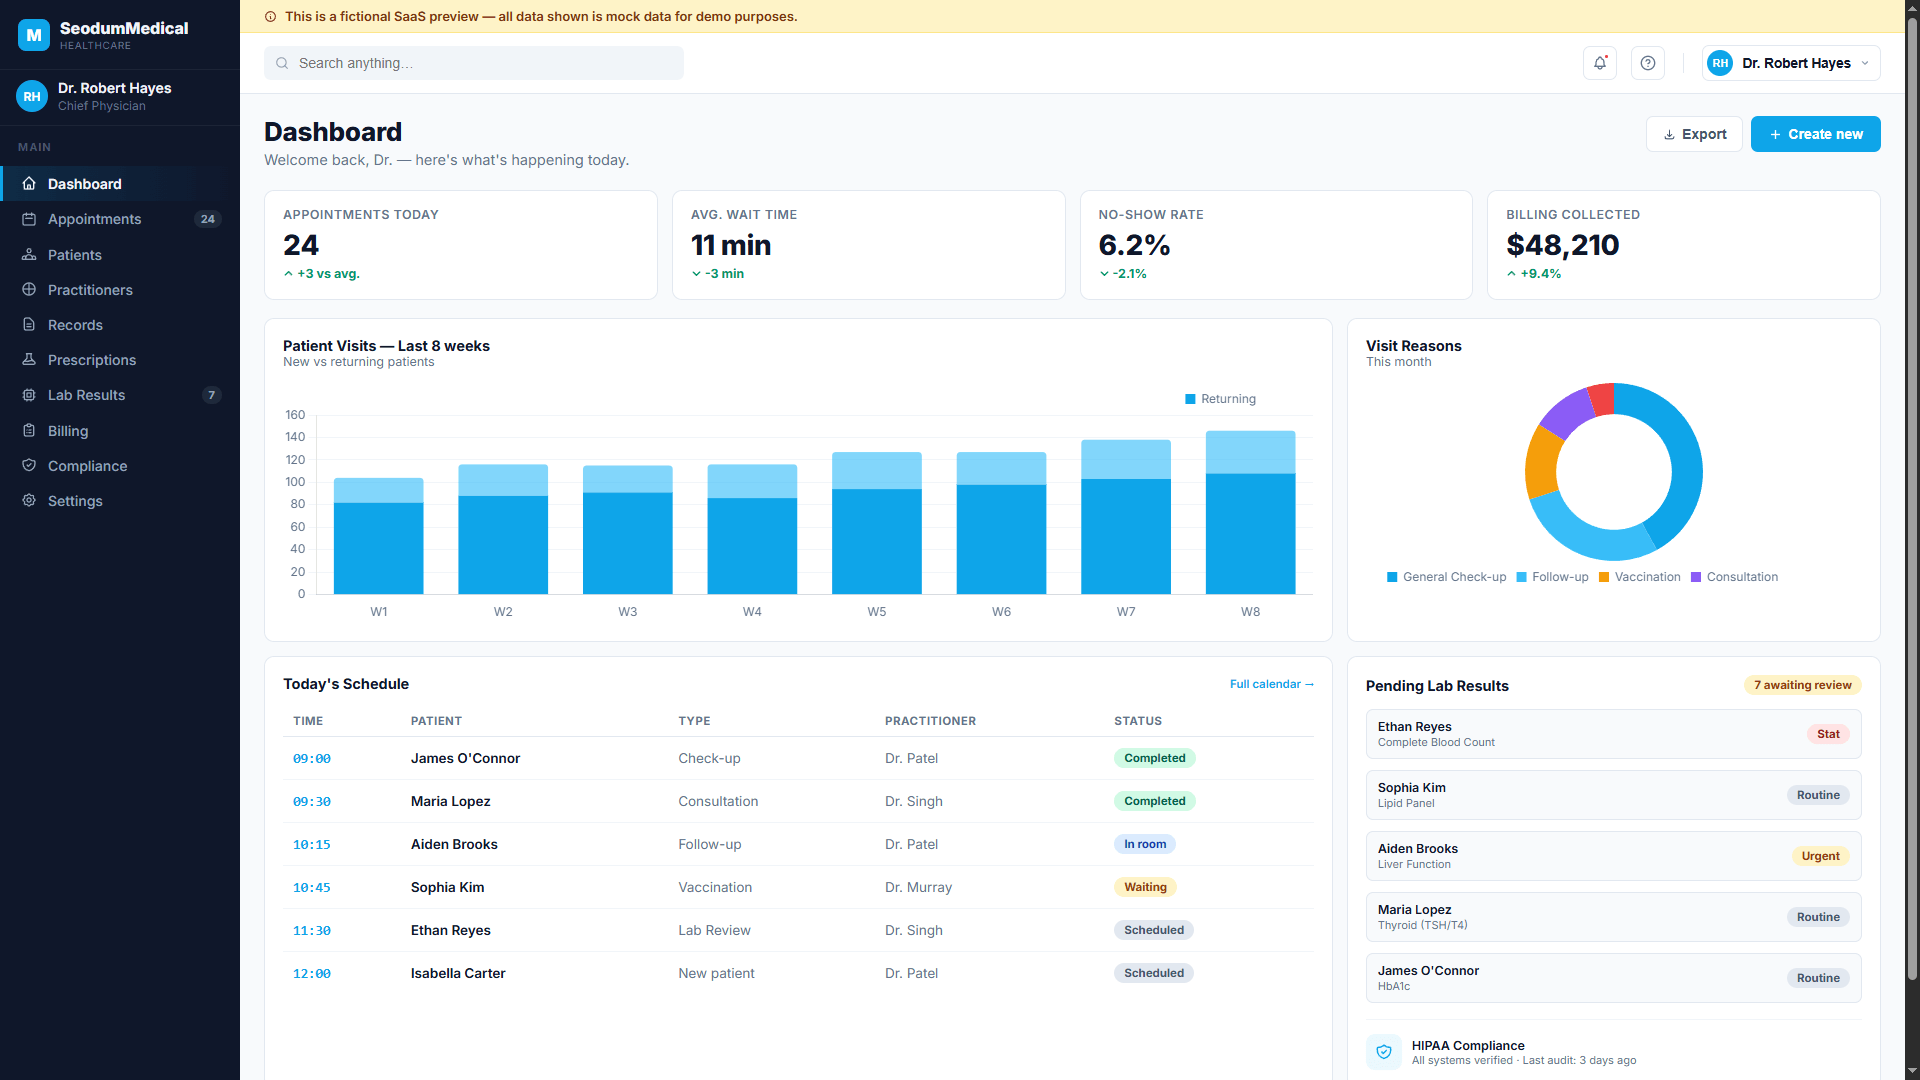Open Settings in the sidebar
Image resolution: width=1920 pixels, height=1080 pixels.
(120, 501)
